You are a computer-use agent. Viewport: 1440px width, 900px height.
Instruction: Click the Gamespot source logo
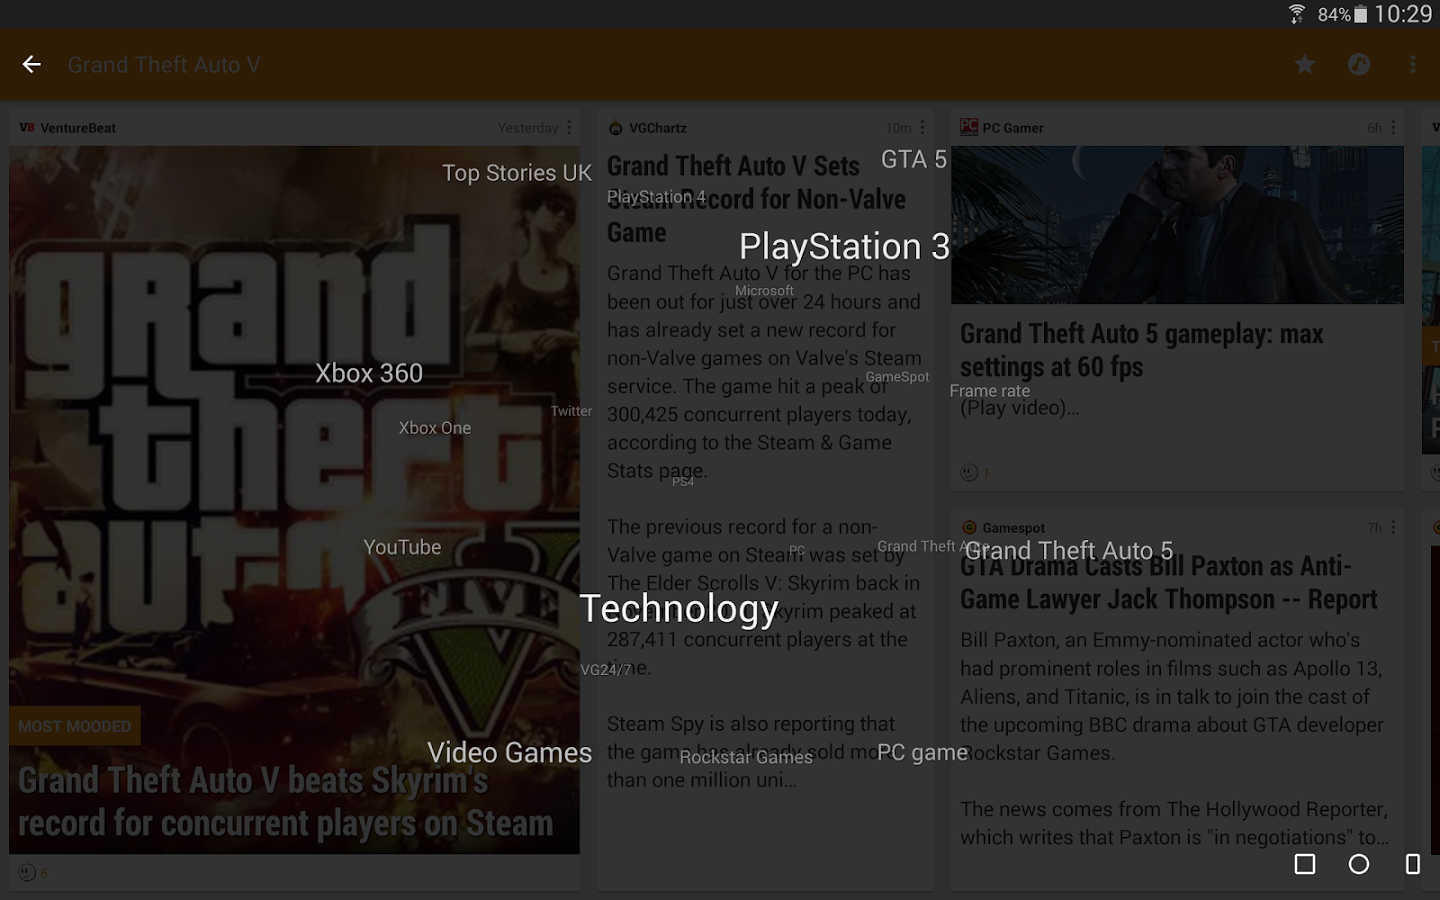(968, 528)
